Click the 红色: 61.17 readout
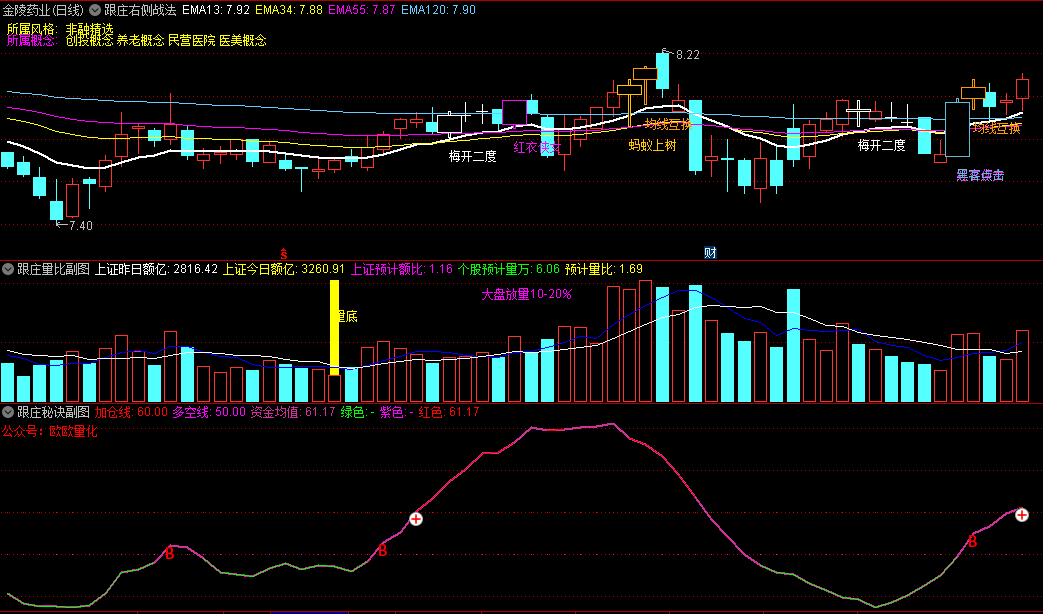 [449, 412]
